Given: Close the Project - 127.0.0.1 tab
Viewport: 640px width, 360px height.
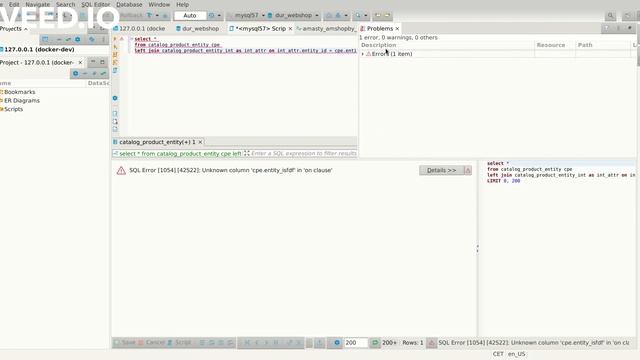Looking at the screenshot, I should (80, 62).
